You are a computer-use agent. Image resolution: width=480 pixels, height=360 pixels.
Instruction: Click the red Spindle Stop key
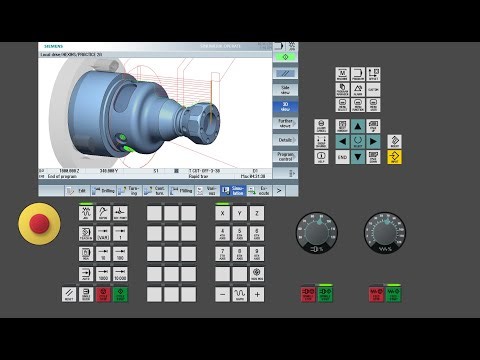click(x=308, y=295)
